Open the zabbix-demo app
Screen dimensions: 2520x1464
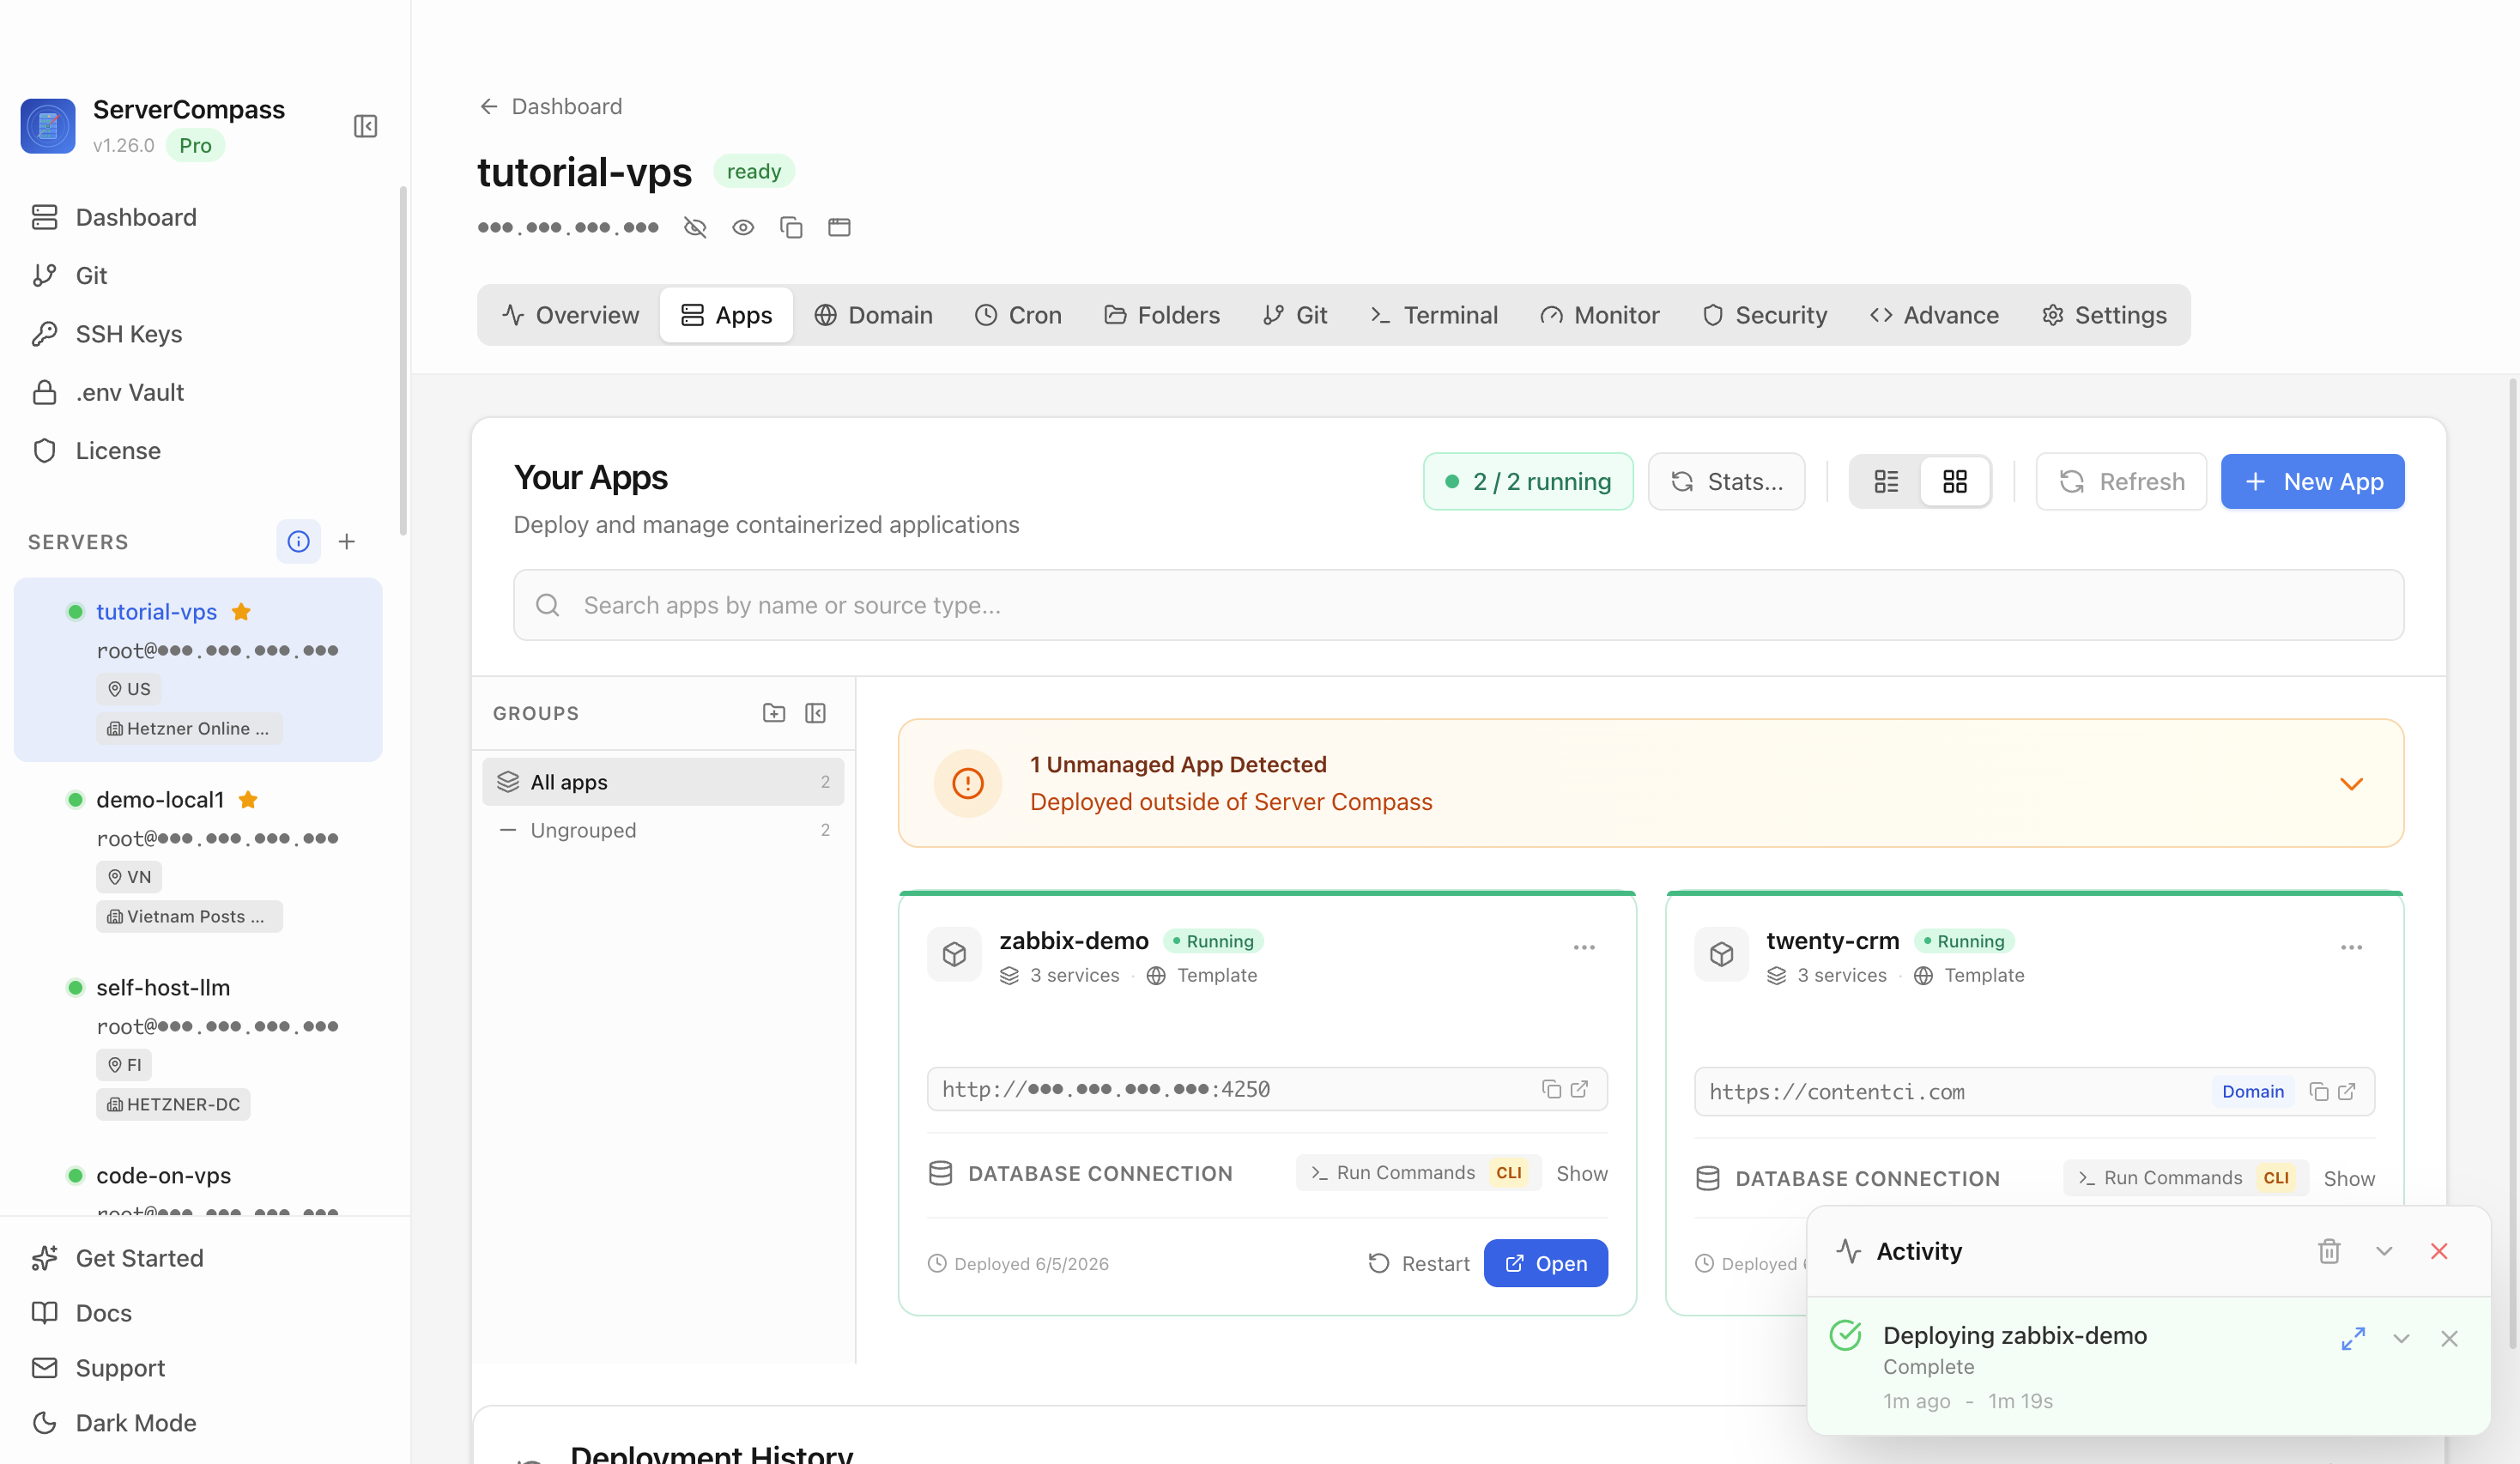coord(1546,1264)
